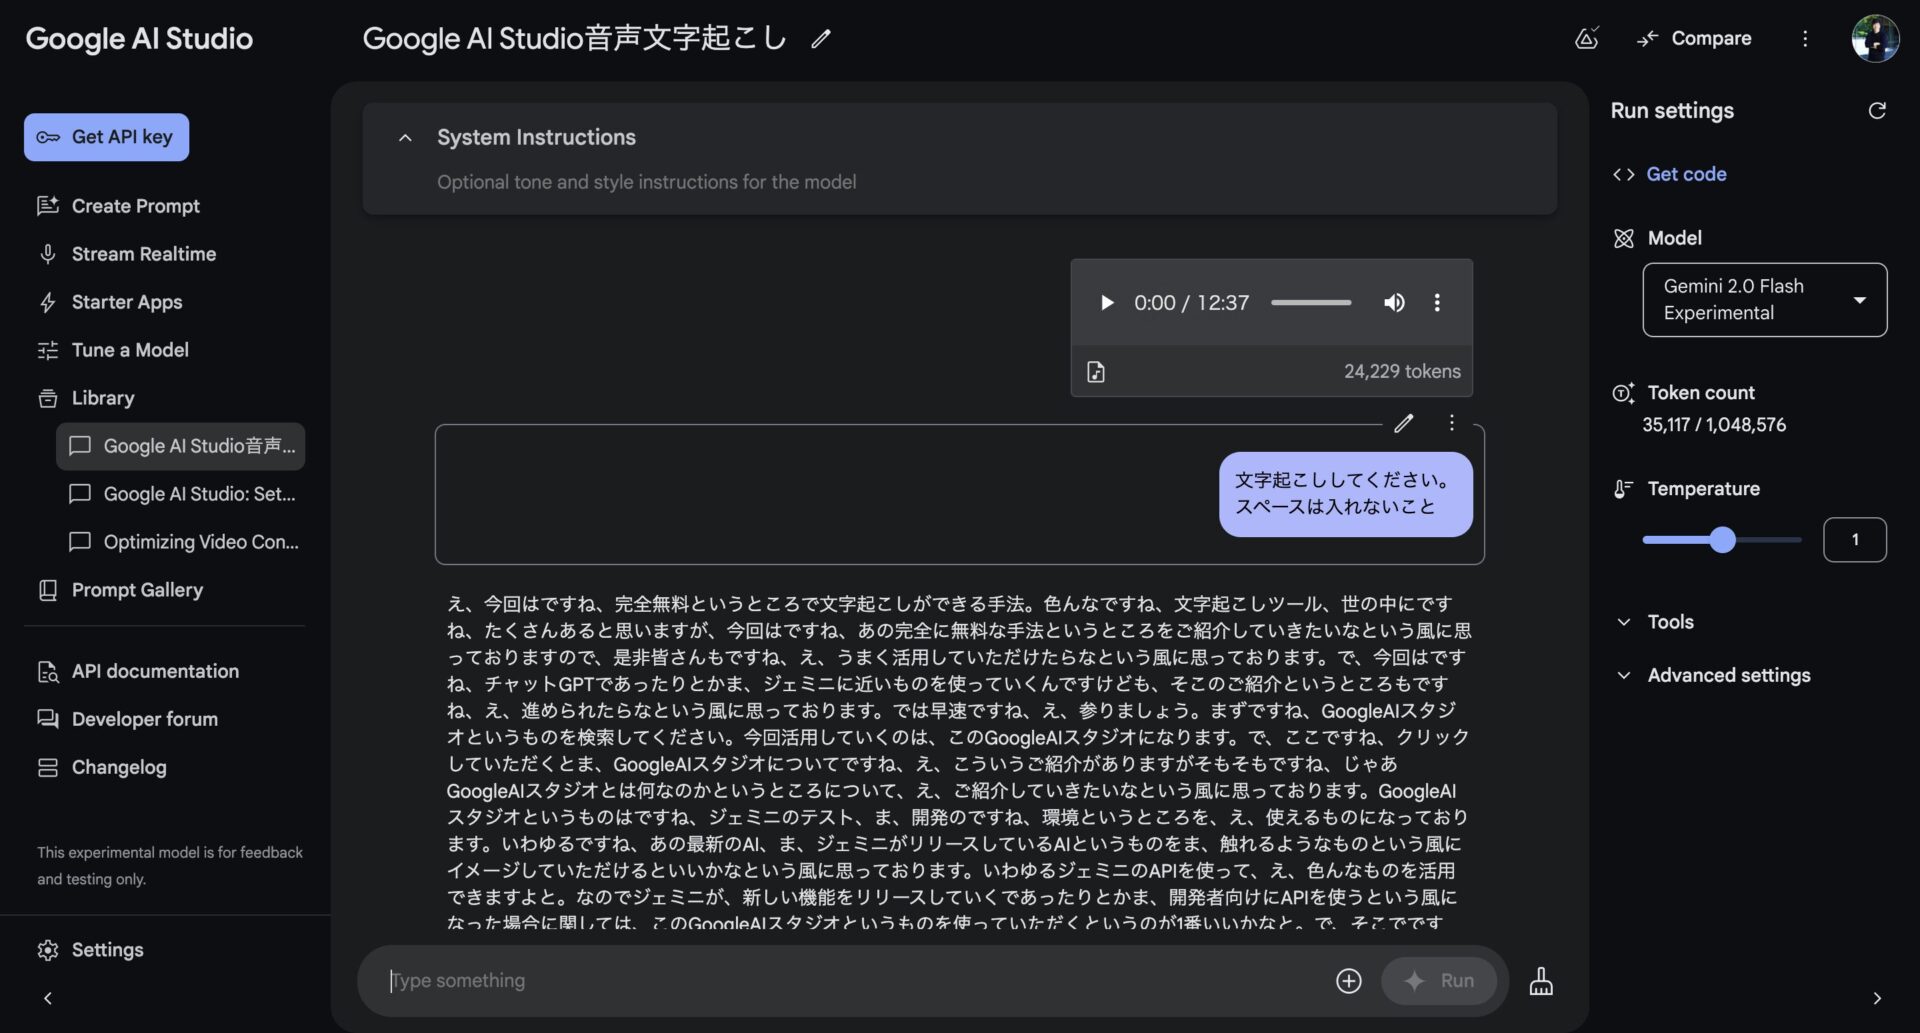The image size is (1920, 1033).
Task: Open the top-right overflow menu
Action: [1805, 38]
